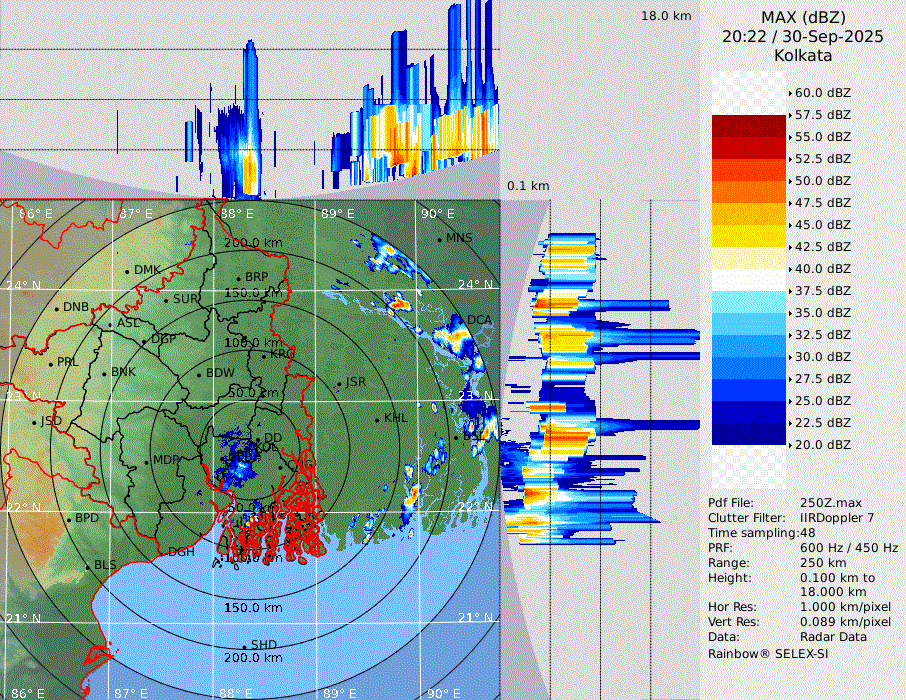Select the DMK station dot
Image resolution: width=906 pixels, height=700 pixels.
[x=128, y=270]
